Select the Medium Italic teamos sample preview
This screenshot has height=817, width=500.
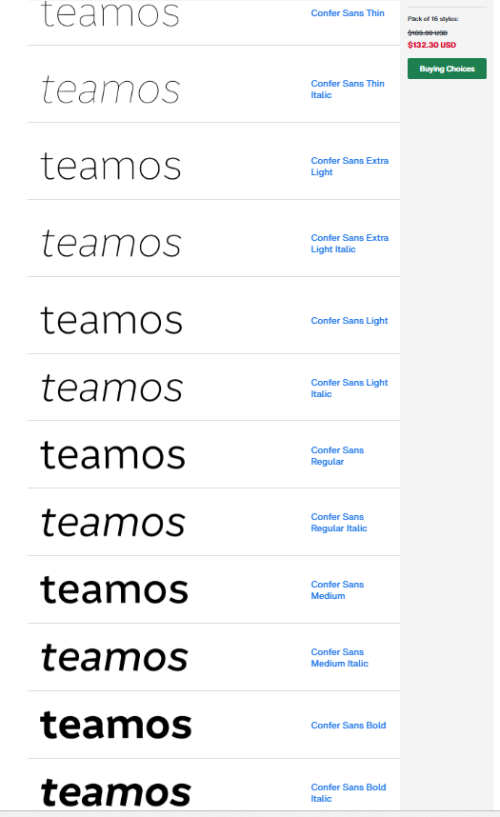(x=114, y=657)
